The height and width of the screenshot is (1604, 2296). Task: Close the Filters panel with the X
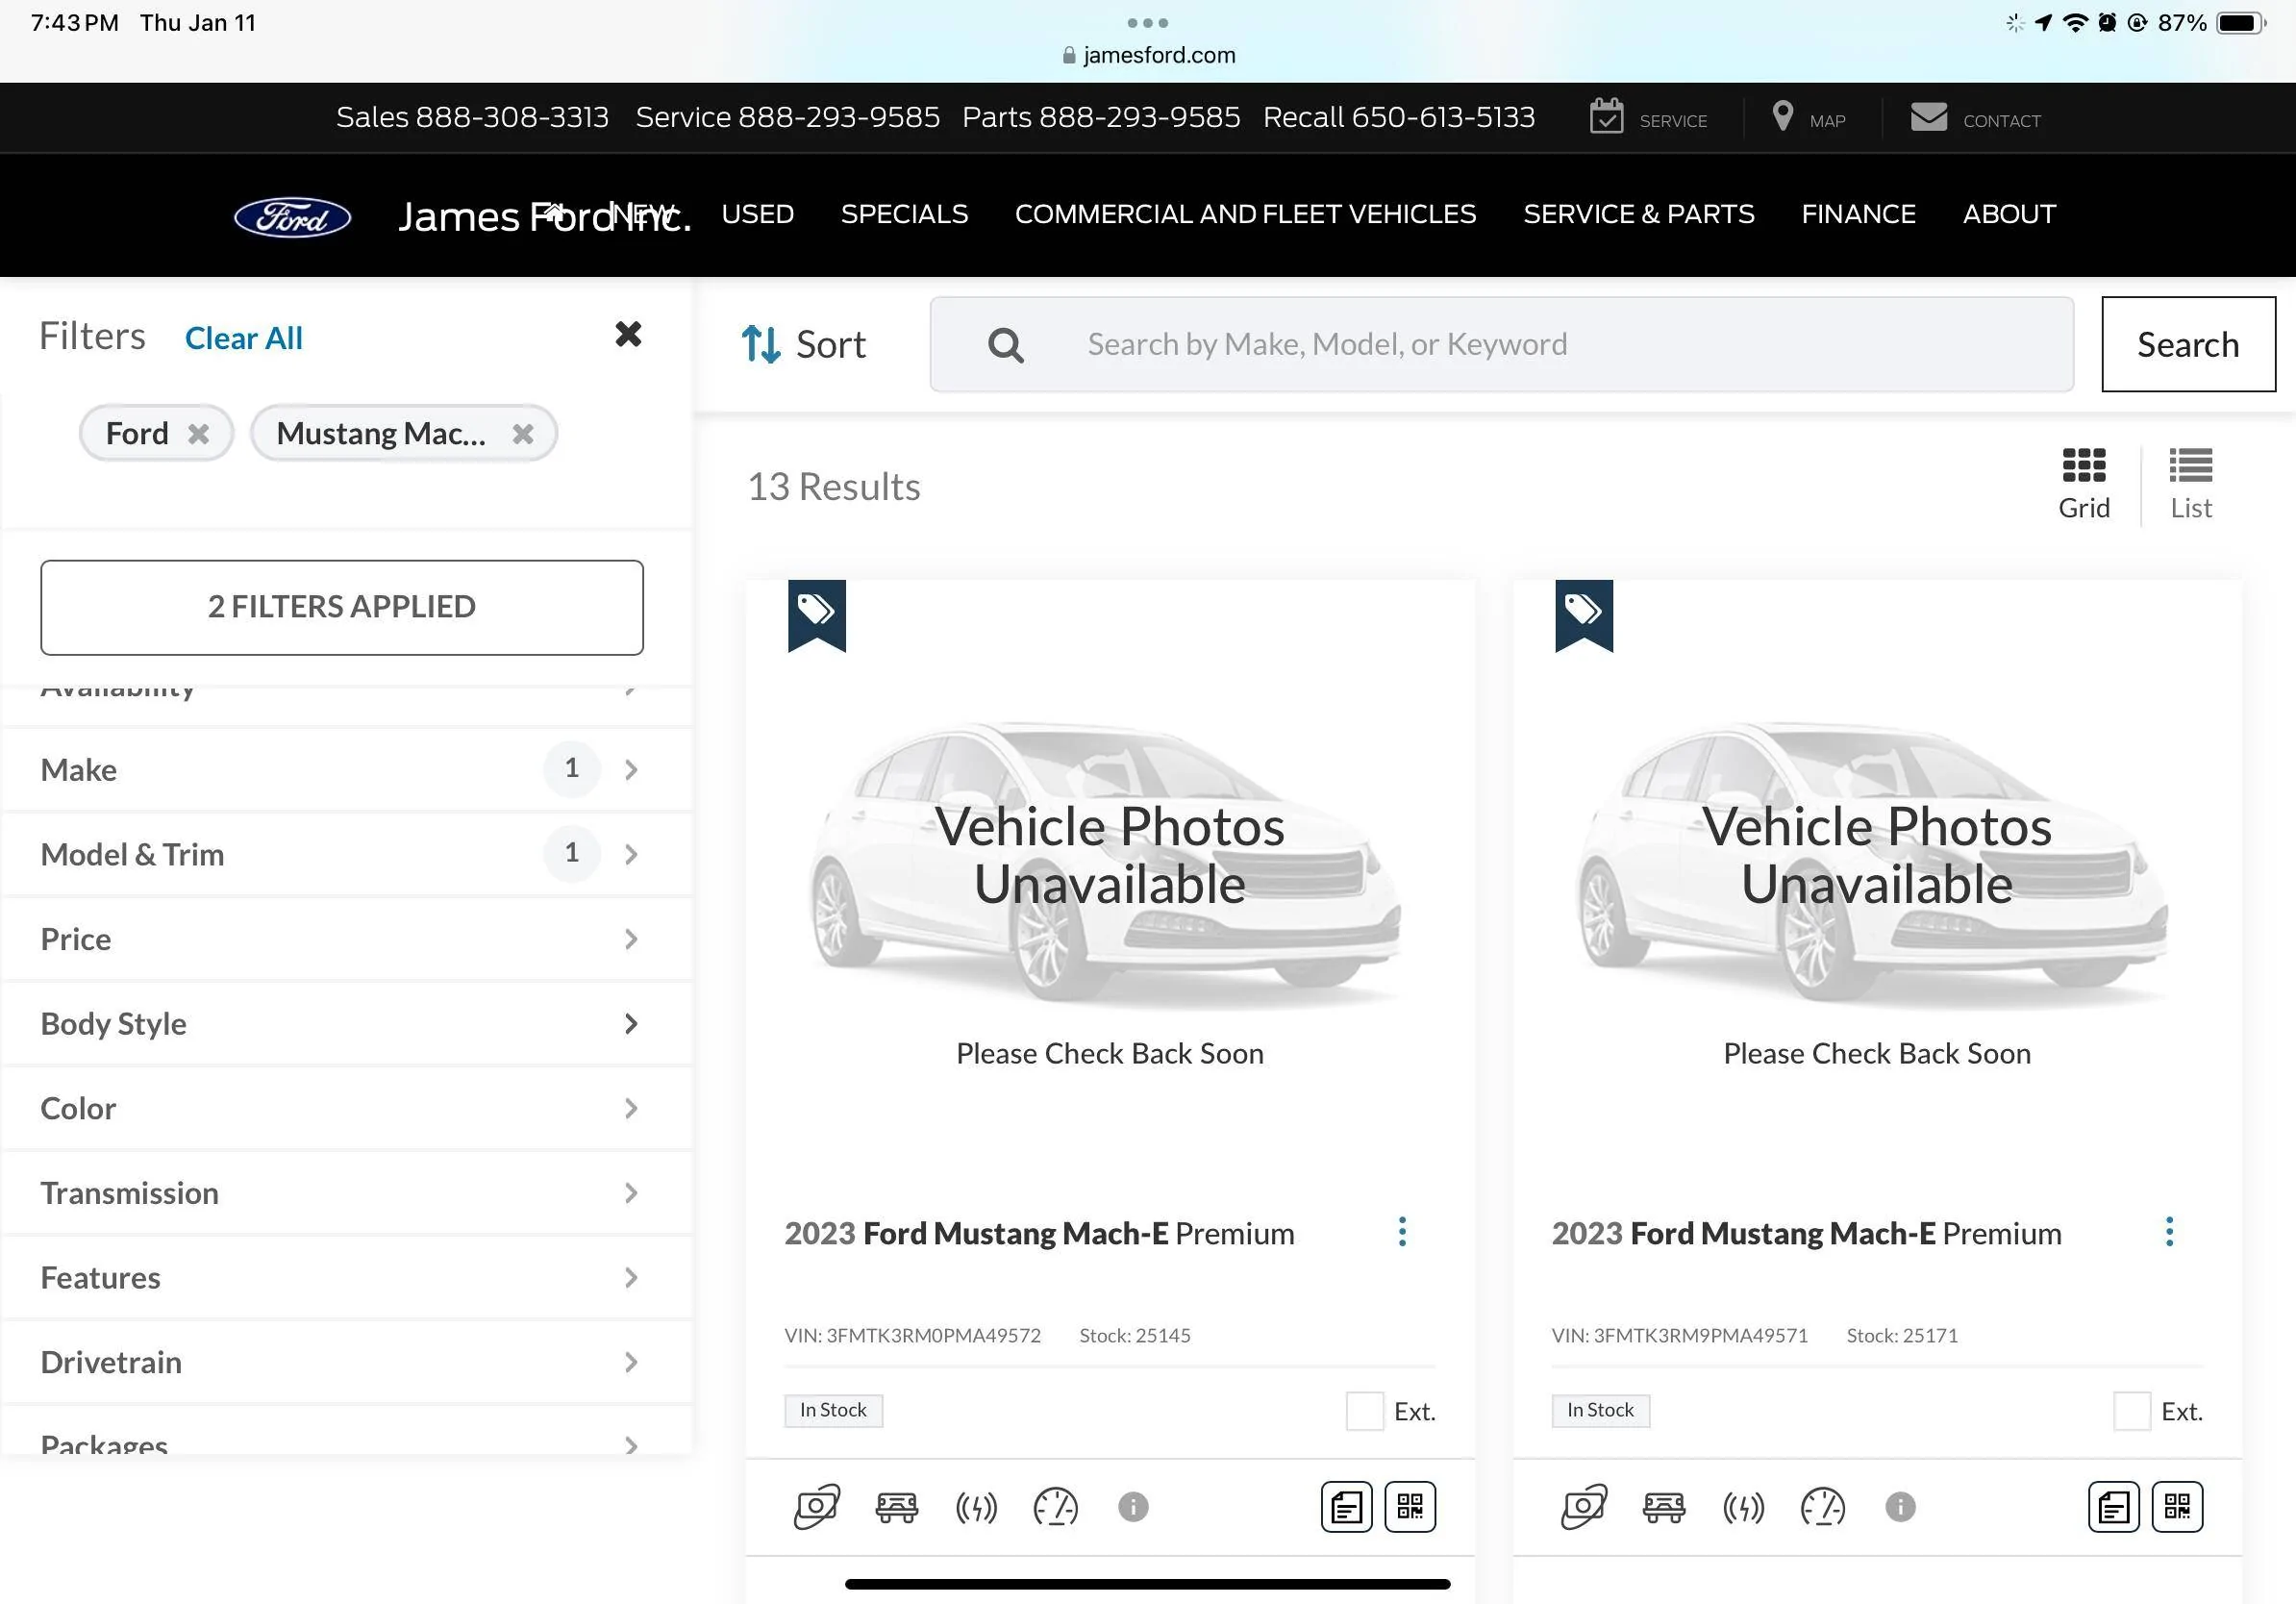click(628, 334)
